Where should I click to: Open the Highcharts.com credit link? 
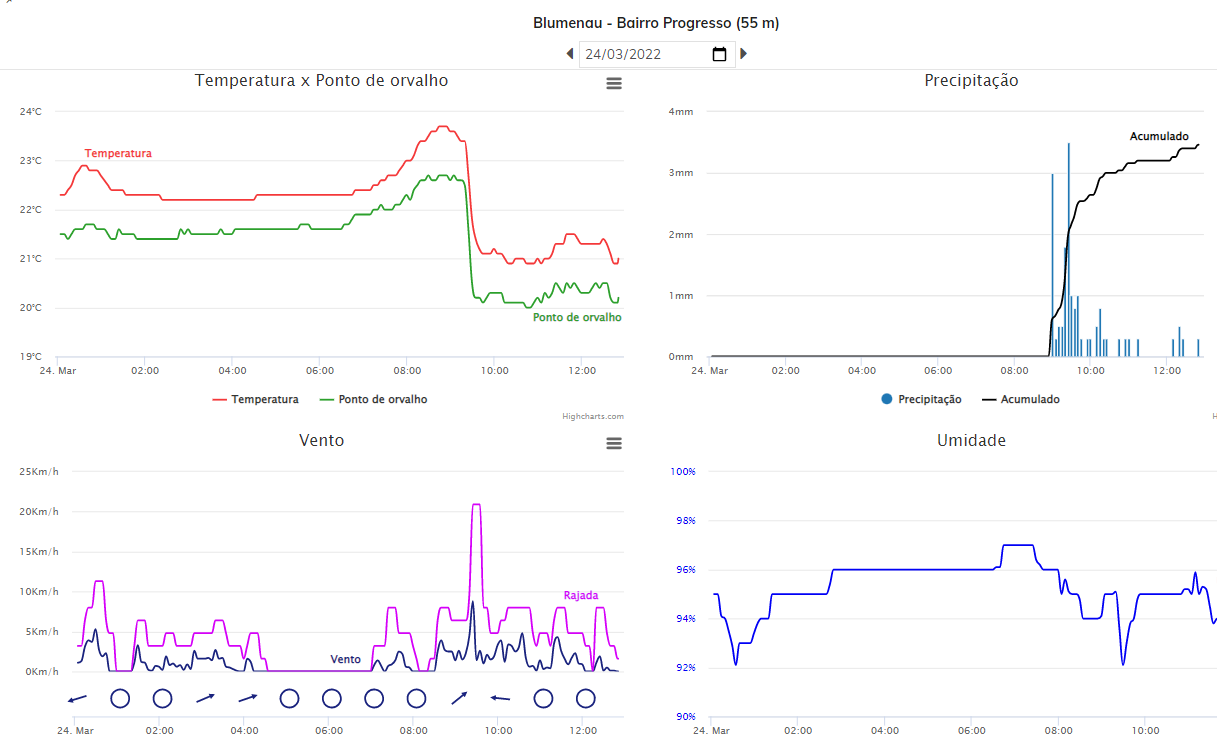[x=593, y=417]
